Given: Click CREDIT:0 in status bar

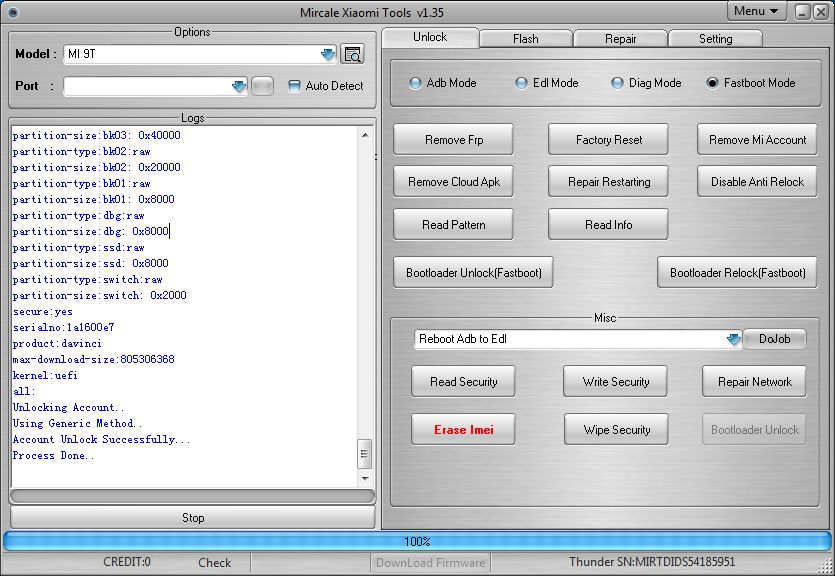Looking at the screenshot, I should pos(127,562).
